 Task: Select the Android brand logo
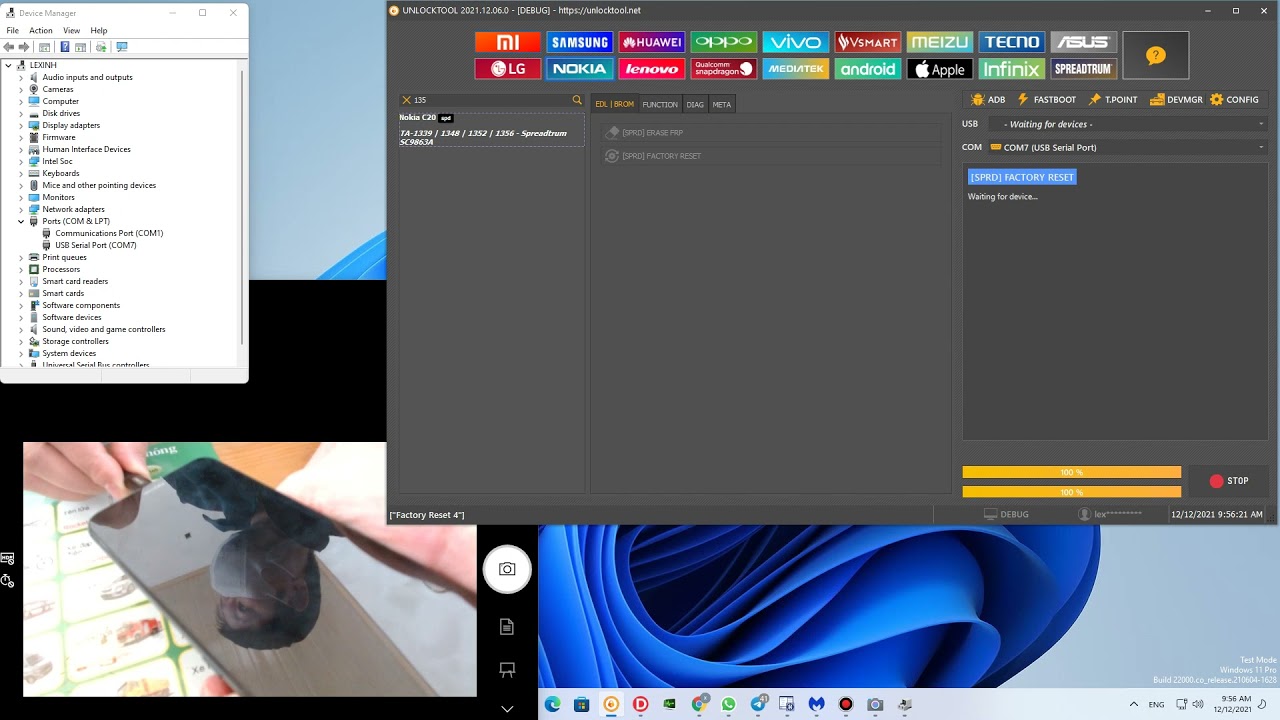[x=867, y=69]
